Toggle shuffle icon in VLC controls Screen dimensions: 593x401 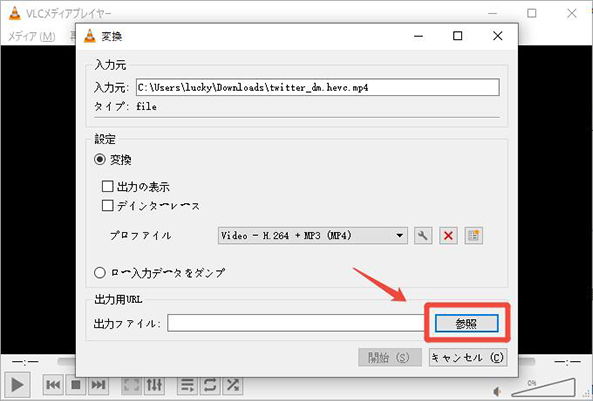click(233, 385)
